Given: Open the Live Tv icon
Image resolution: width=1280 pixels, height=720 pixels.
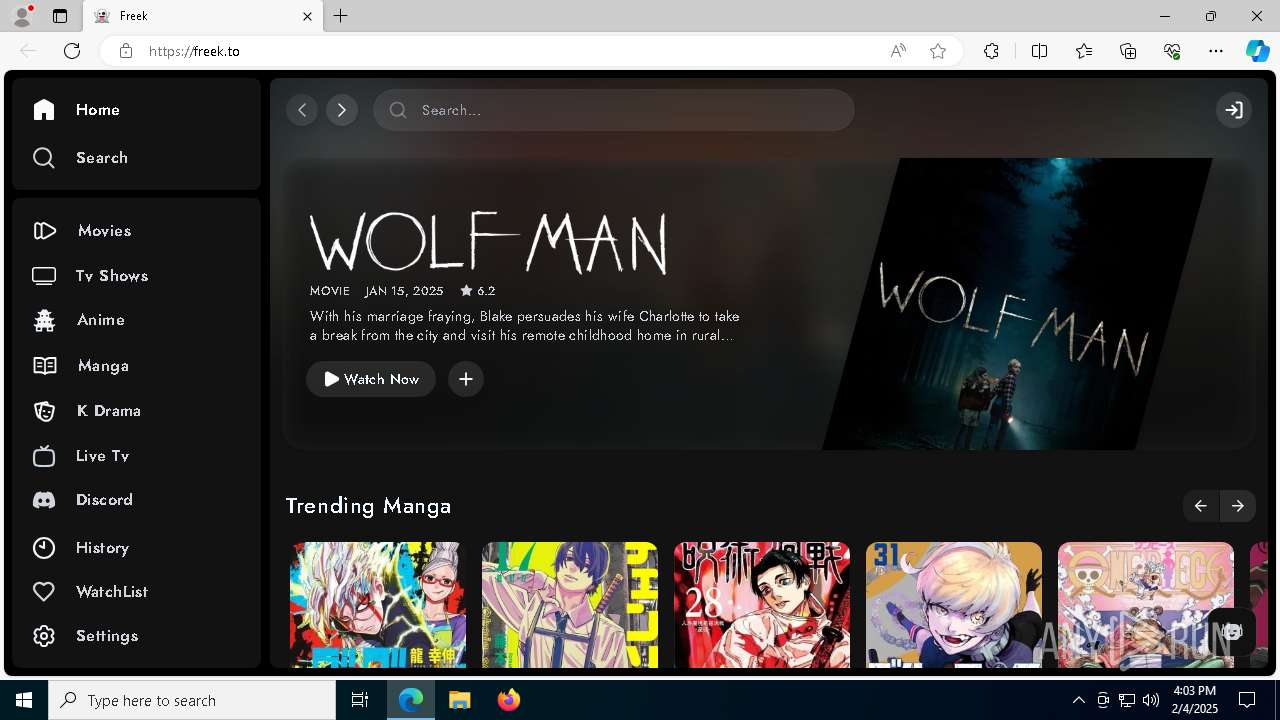Looking at the screenshot, I should [x=44, y=456].
